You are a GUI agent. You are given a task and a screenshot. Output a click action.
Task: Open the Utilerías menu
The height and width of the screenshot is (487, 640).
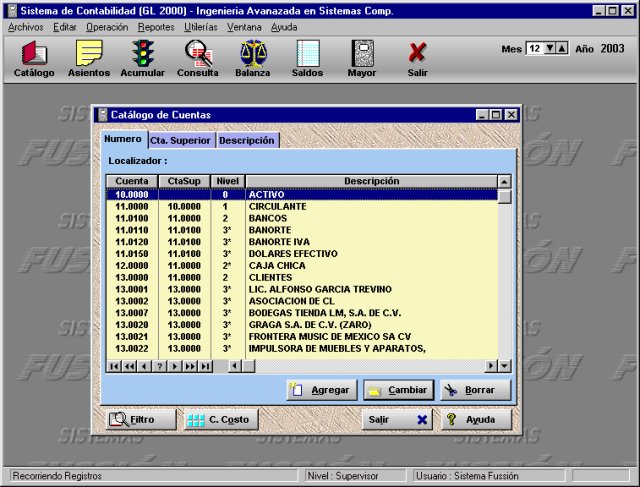click(x=201, y=27)
